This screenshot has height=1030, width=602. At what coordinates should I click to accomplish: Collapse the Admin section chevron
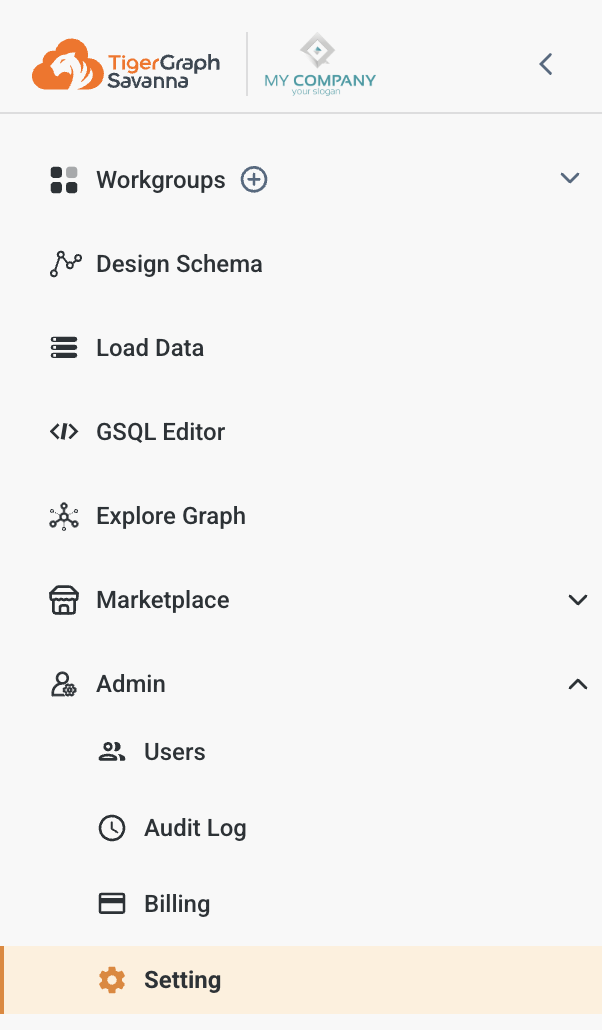[x=578, y=684]
